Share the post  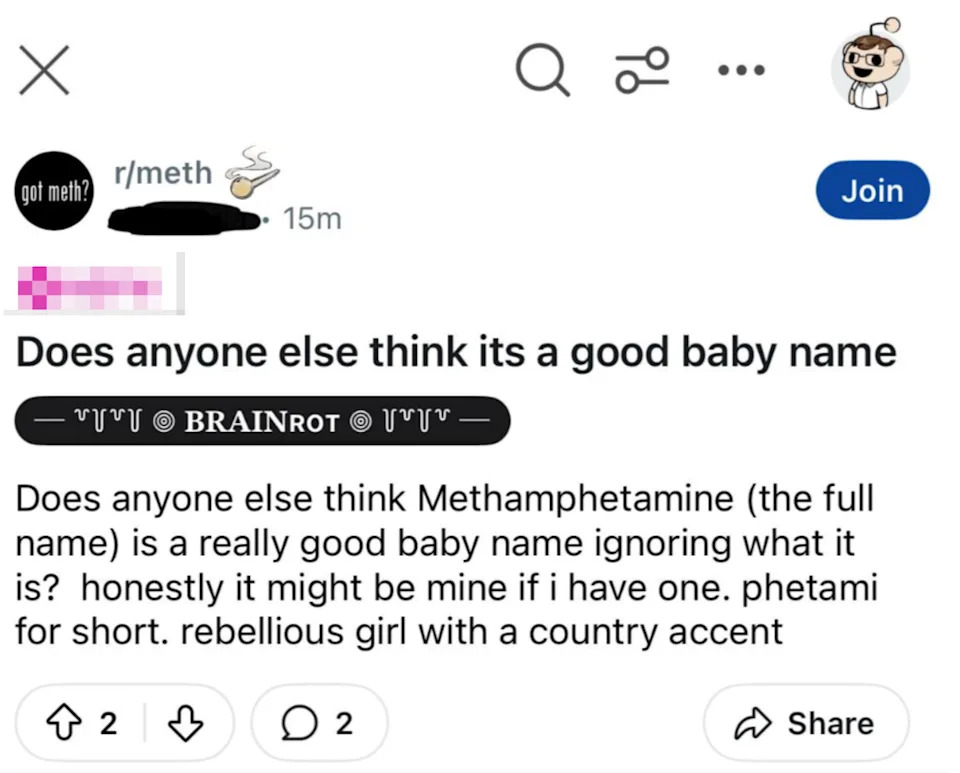pyautogui.click(x=806, y=723)
